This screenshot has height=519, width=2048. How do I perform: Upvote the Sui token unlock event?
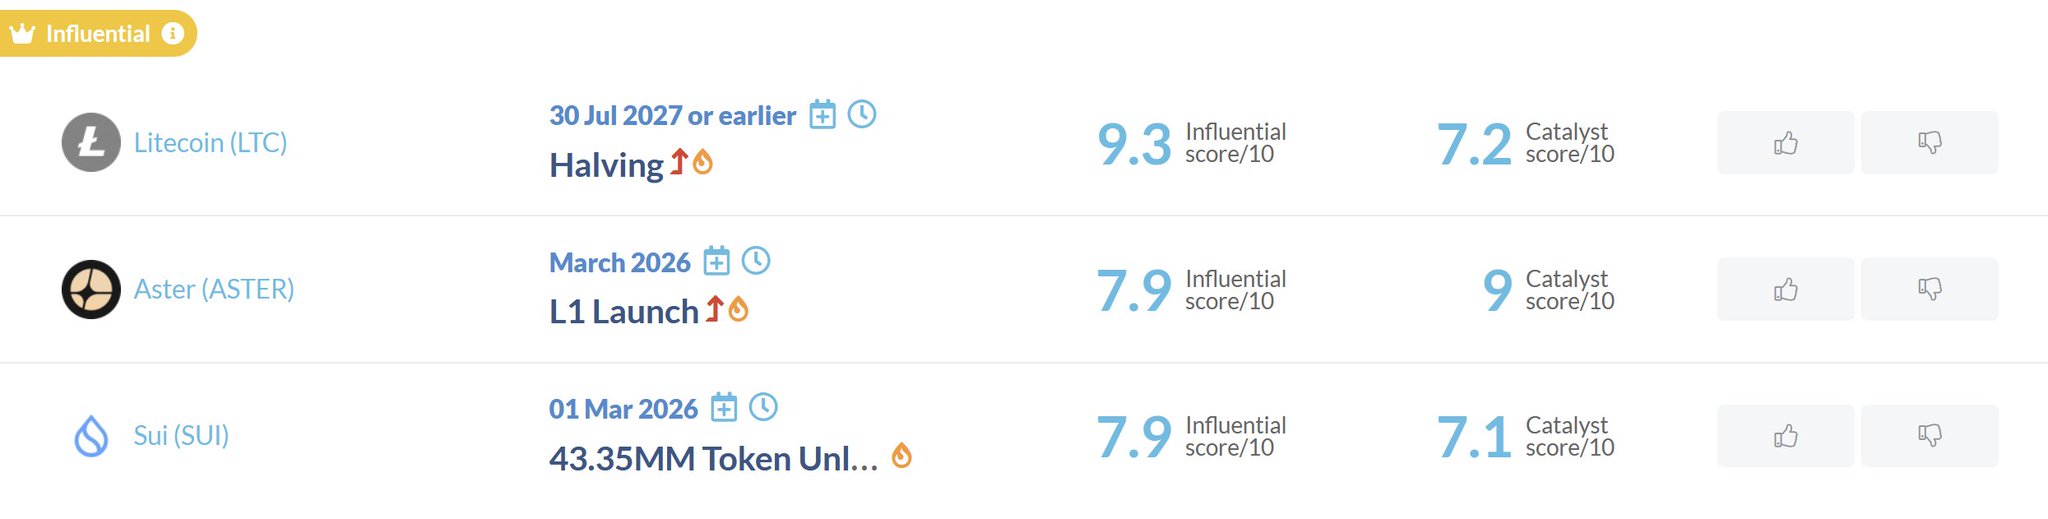point(1785,436)
